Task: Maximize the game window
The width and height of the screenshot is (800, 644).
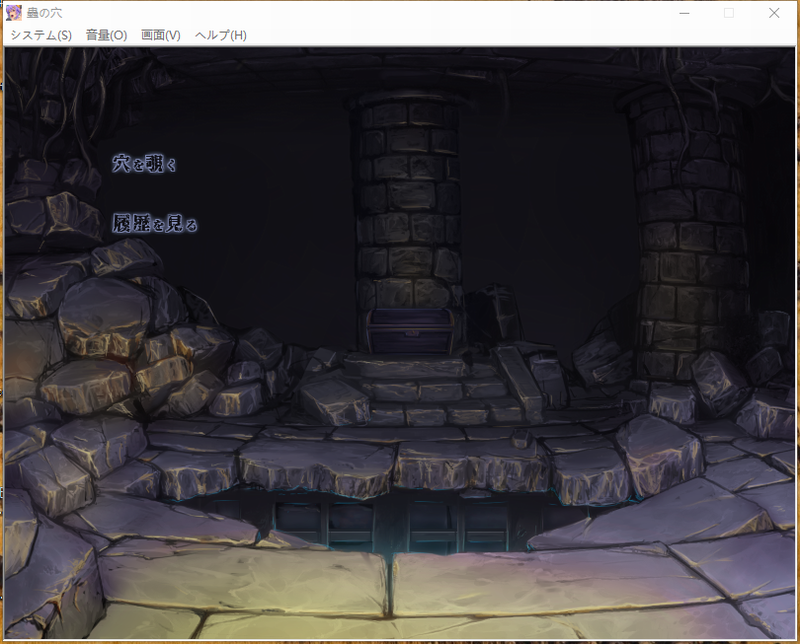Action: [x=729, y=13]
